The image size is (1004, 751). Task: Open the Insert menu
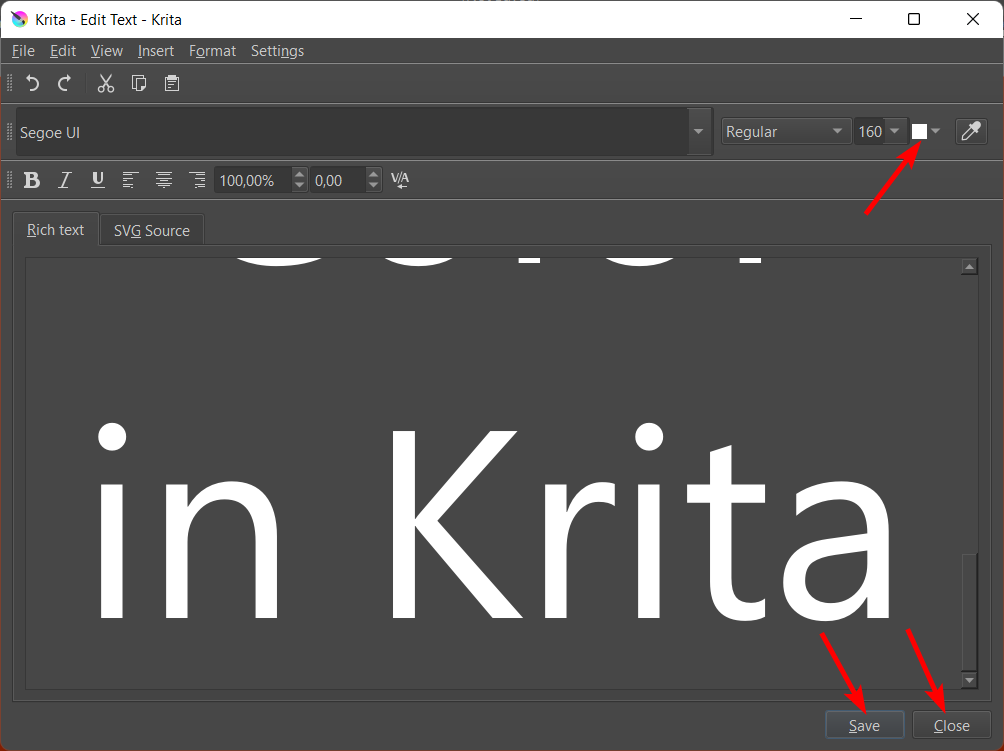coord(156,51)
